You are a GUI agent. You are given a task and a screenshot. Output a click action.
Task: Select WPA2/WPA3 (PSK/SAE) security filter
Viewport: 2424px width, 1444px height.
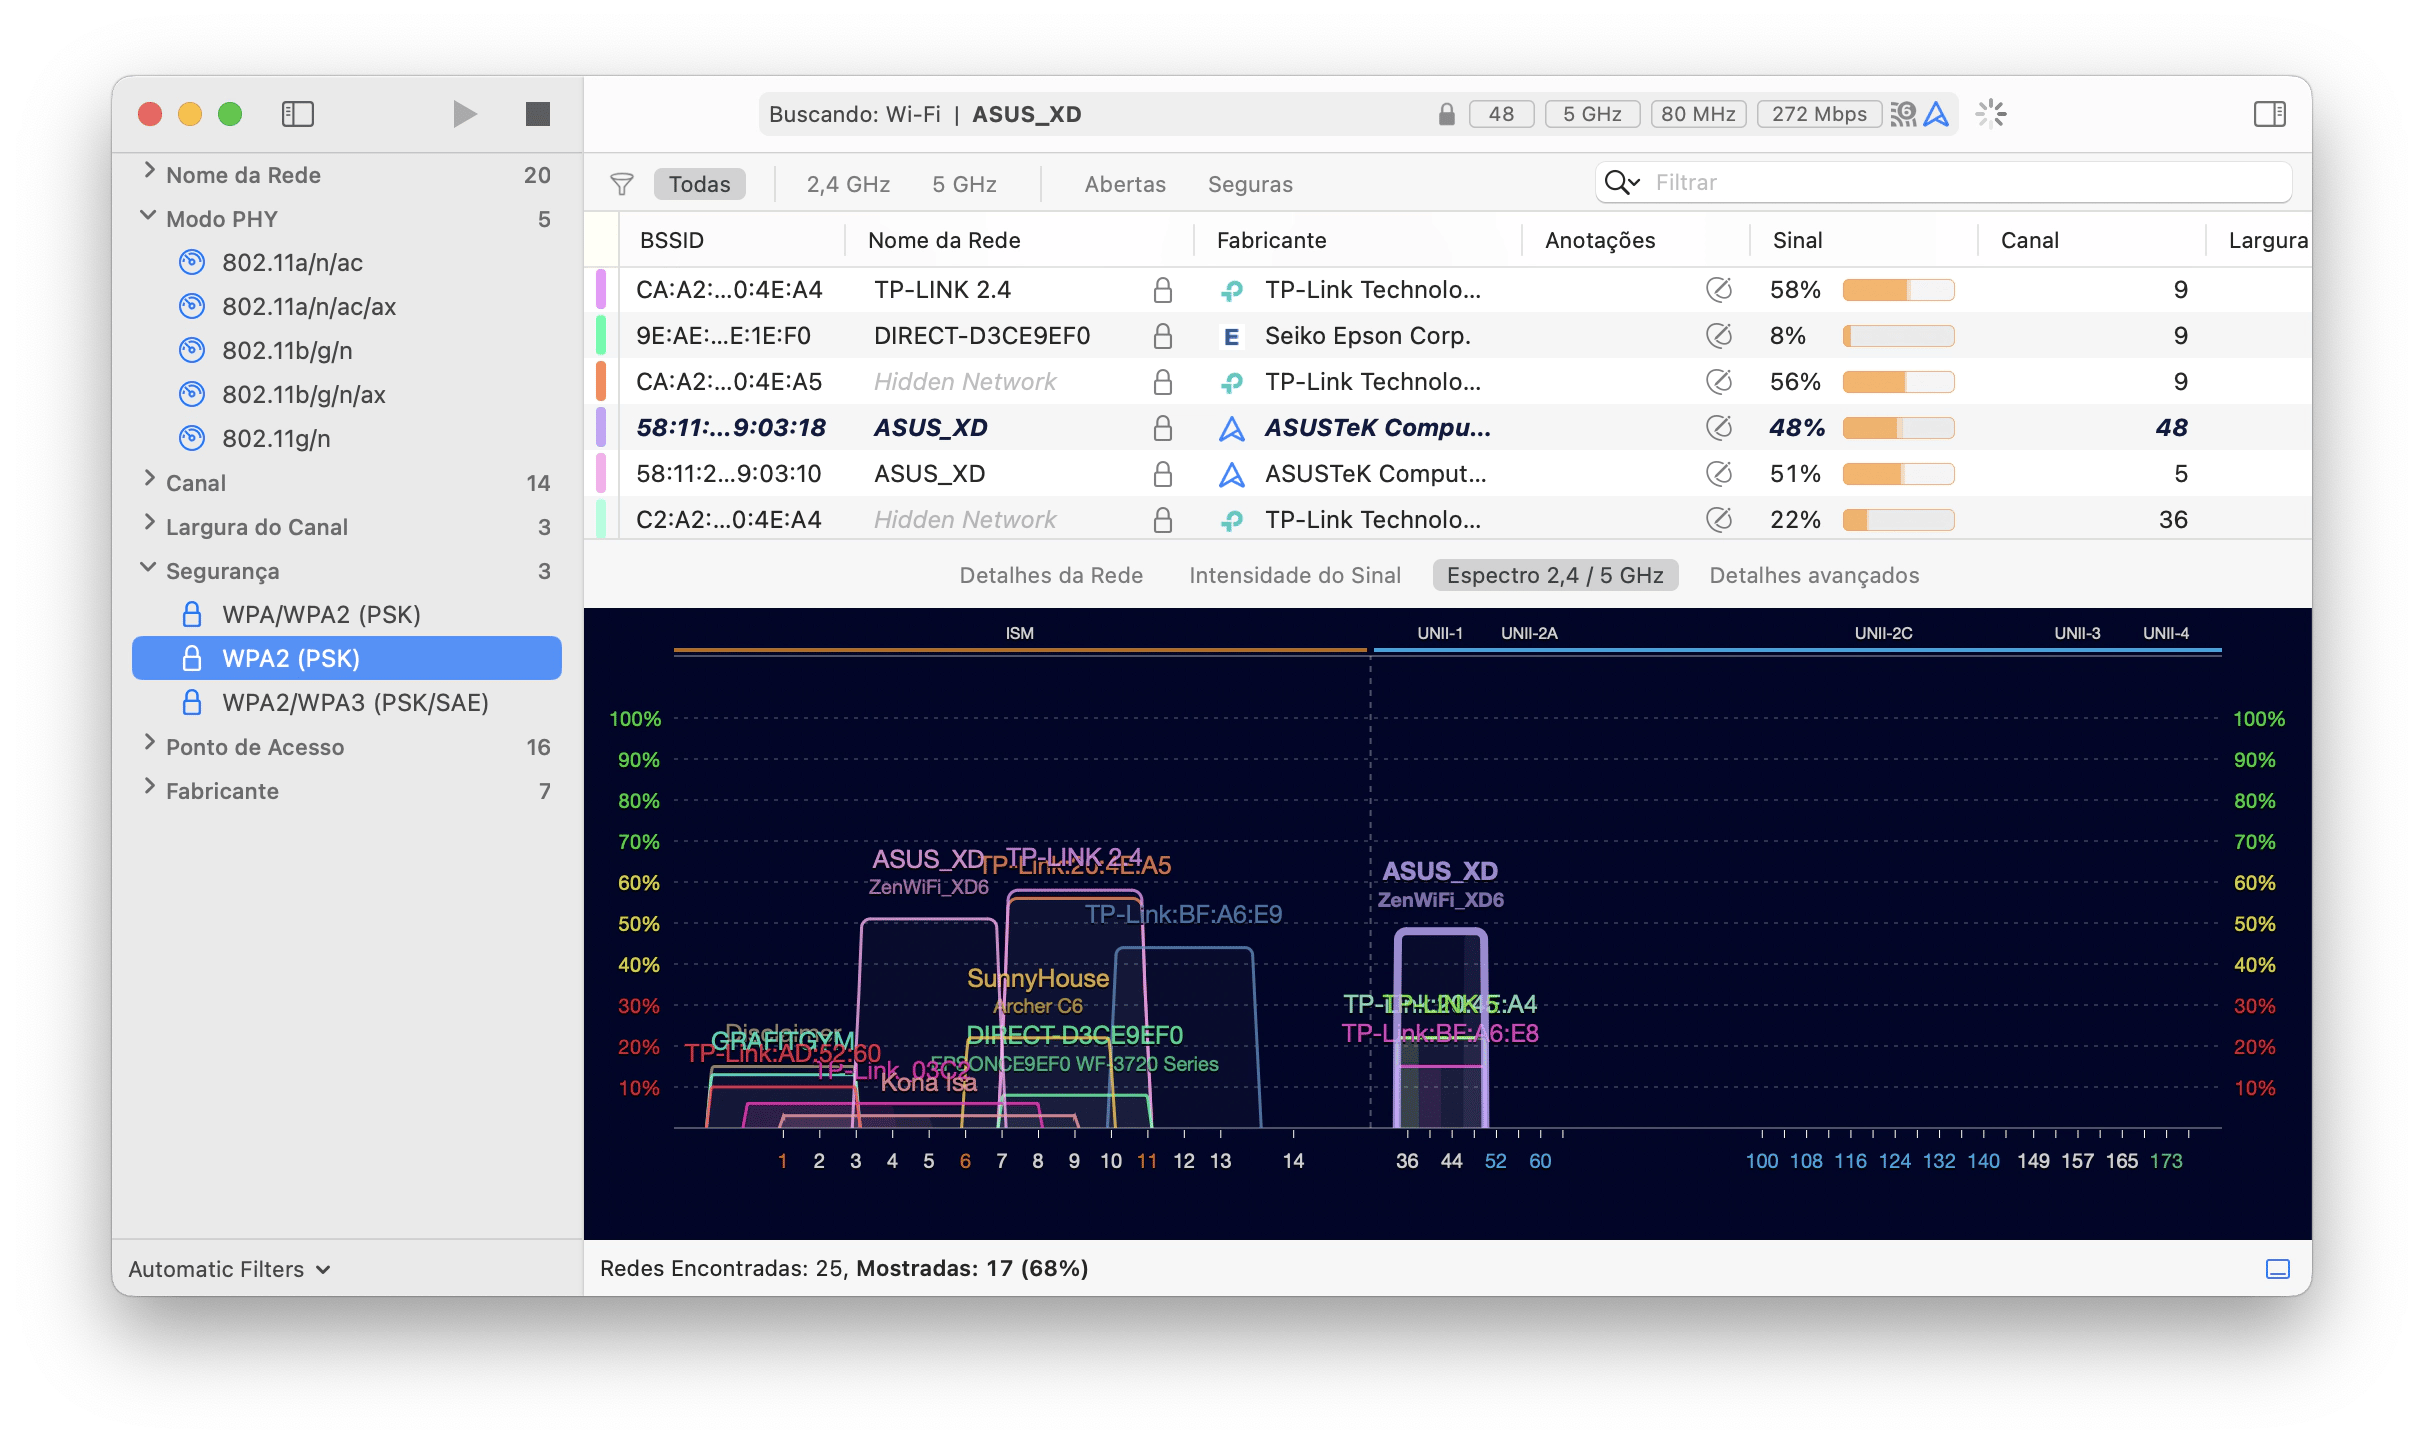point(346,702)
